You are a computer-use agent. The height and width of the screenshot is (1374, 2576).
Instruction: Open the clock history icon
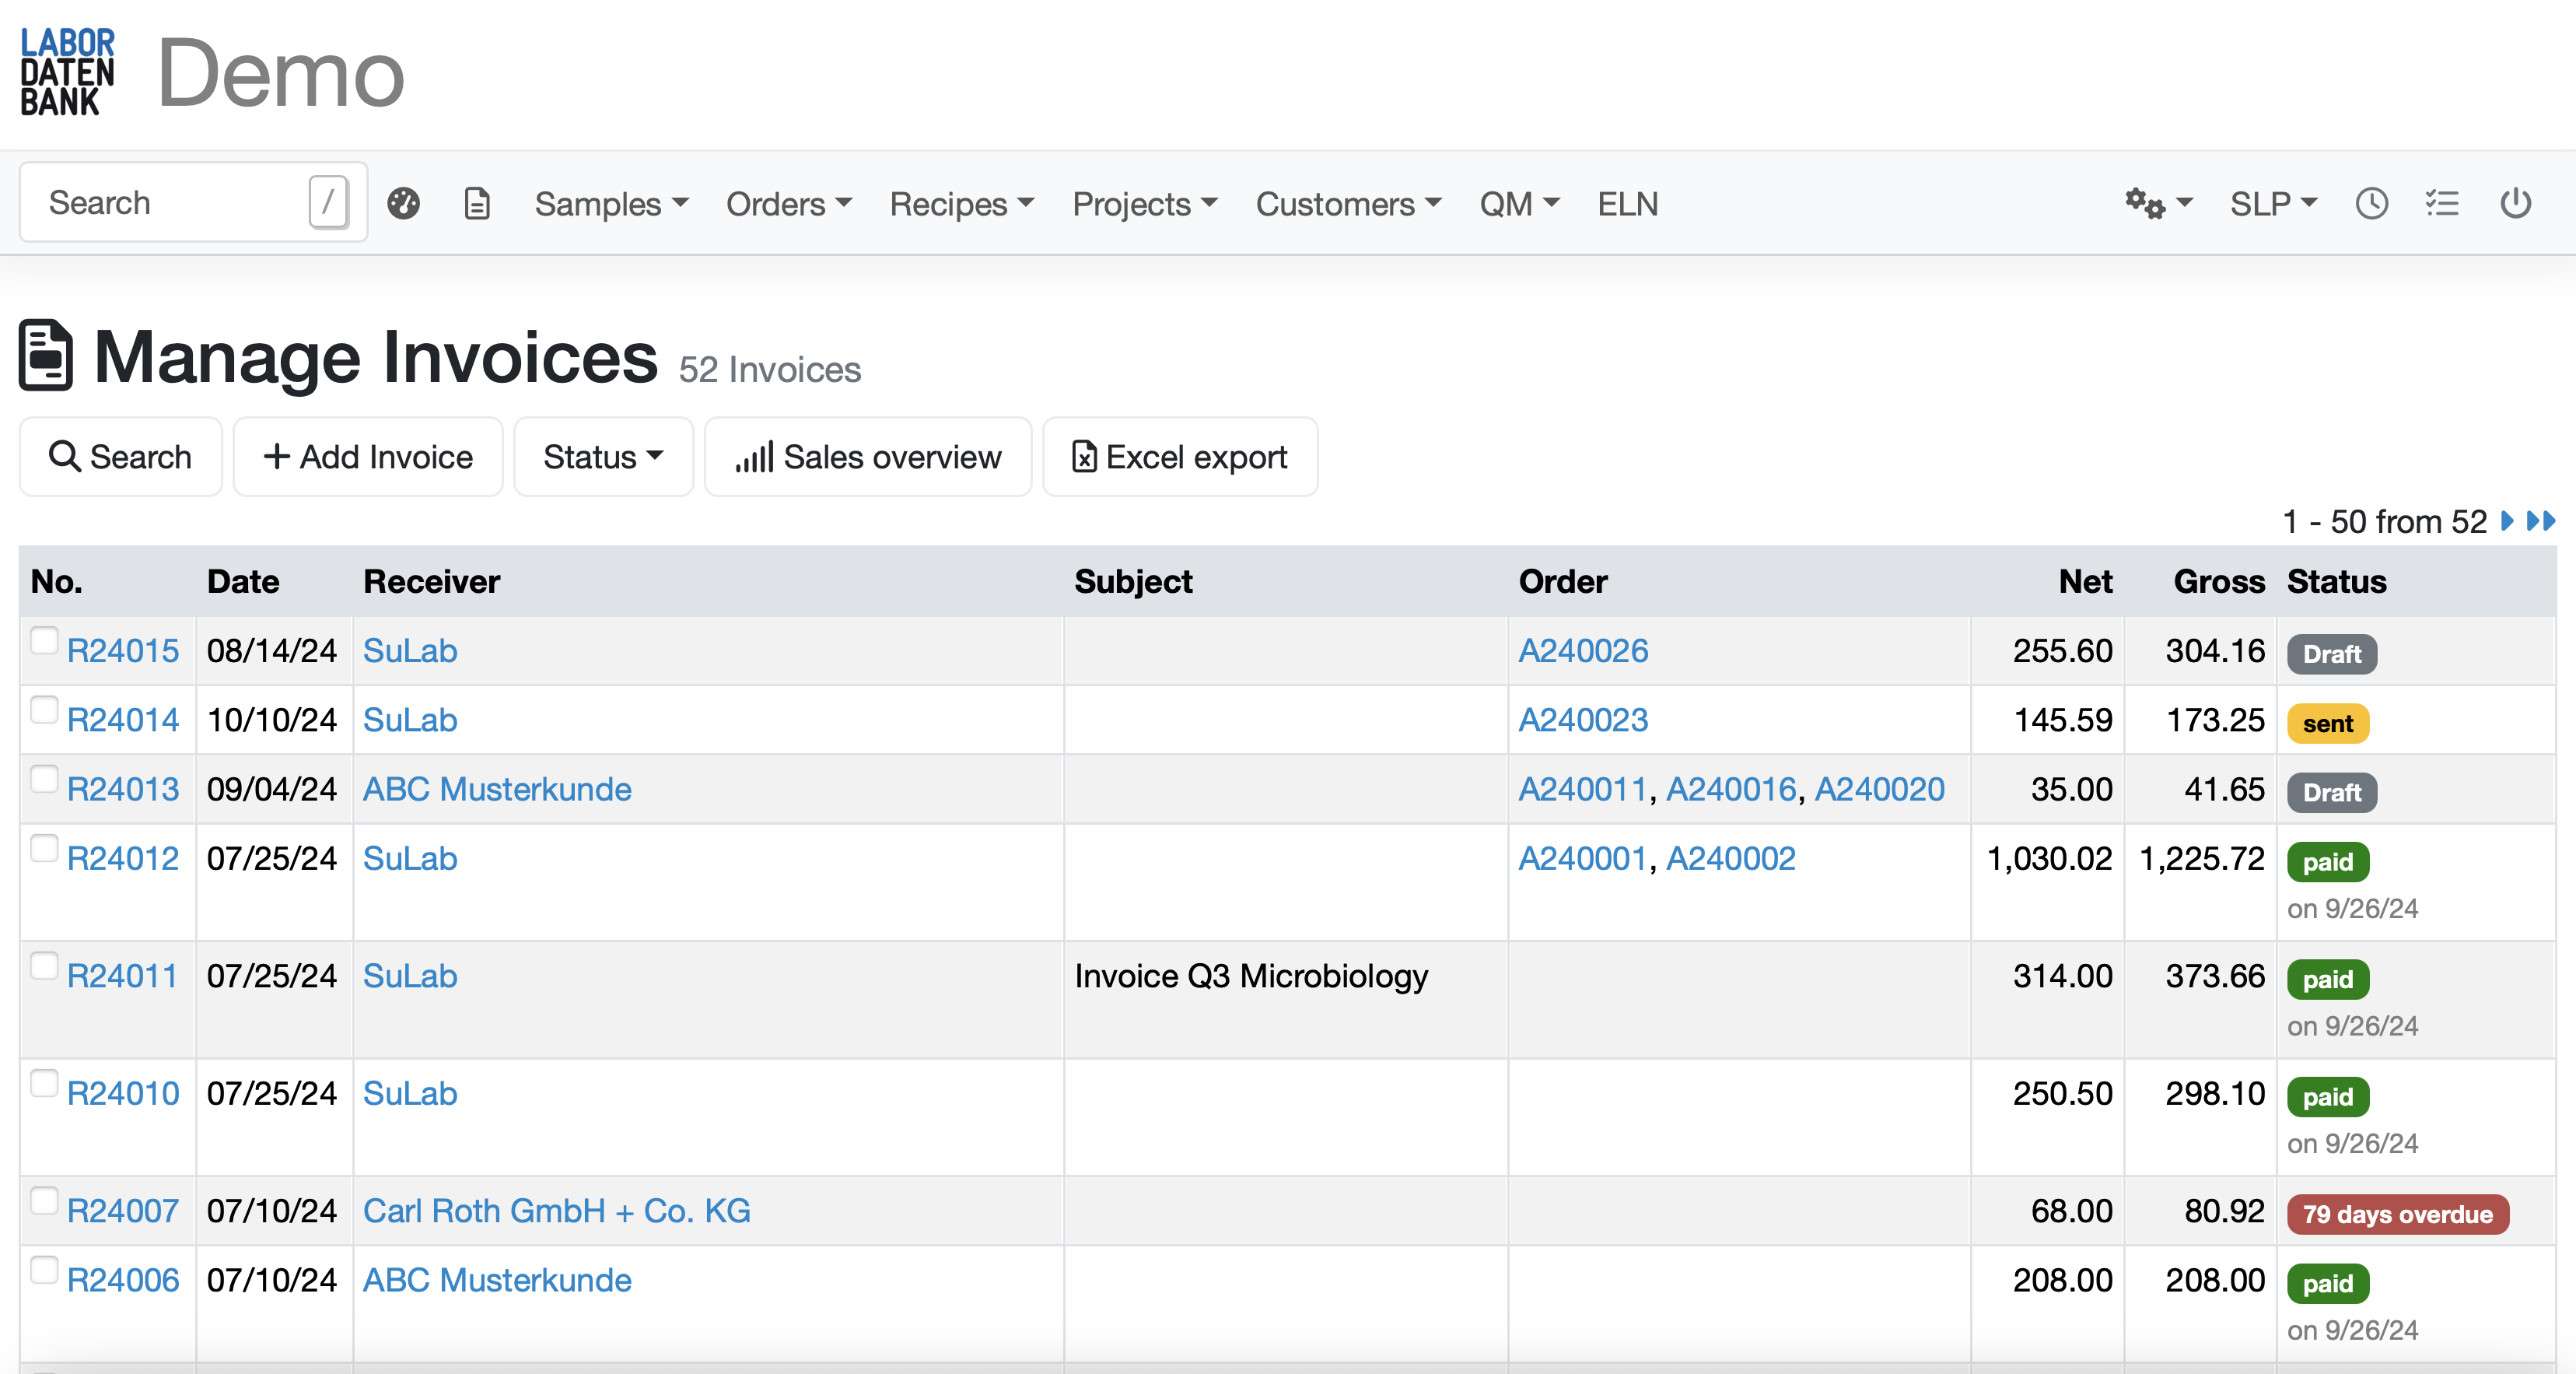[x=2372, y=203]
